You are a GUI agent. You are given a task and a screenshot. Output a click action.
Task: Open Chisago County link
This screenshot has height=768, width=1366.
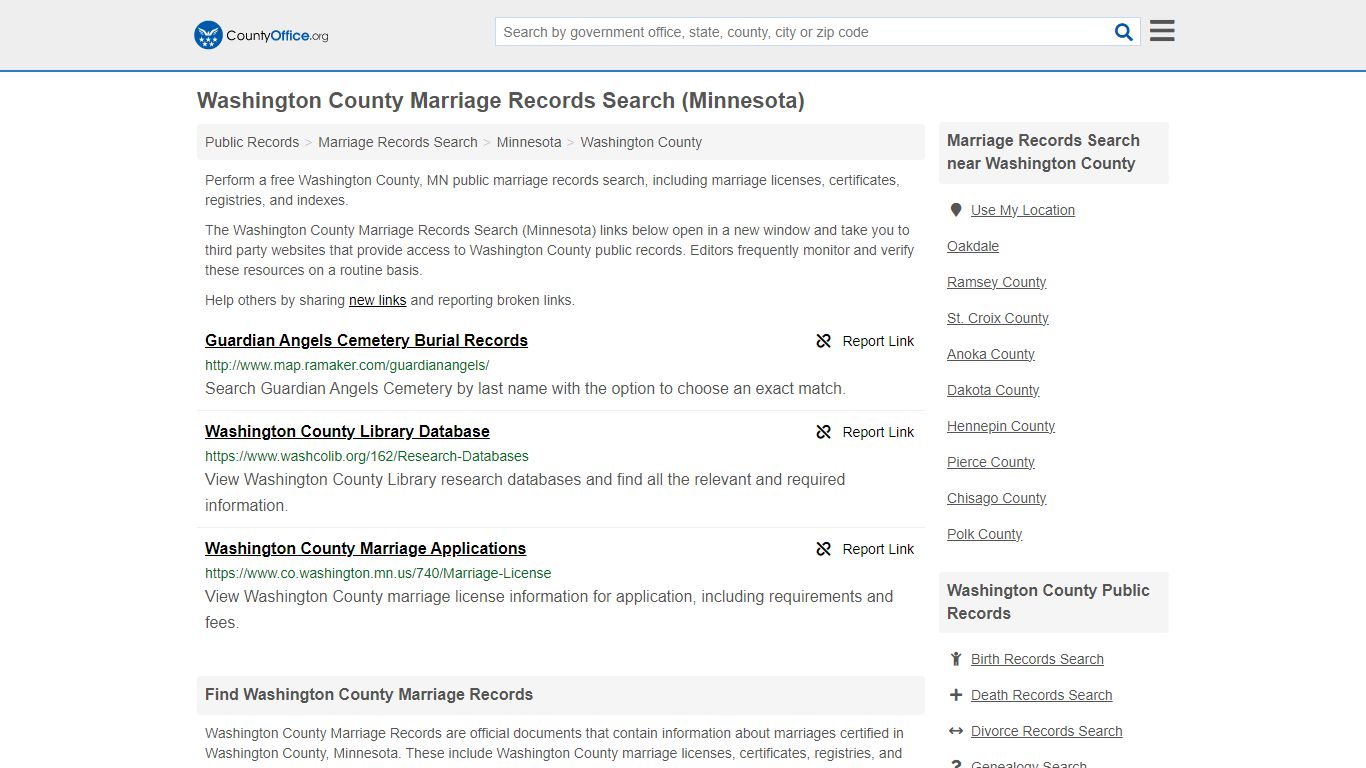[997, 498]
